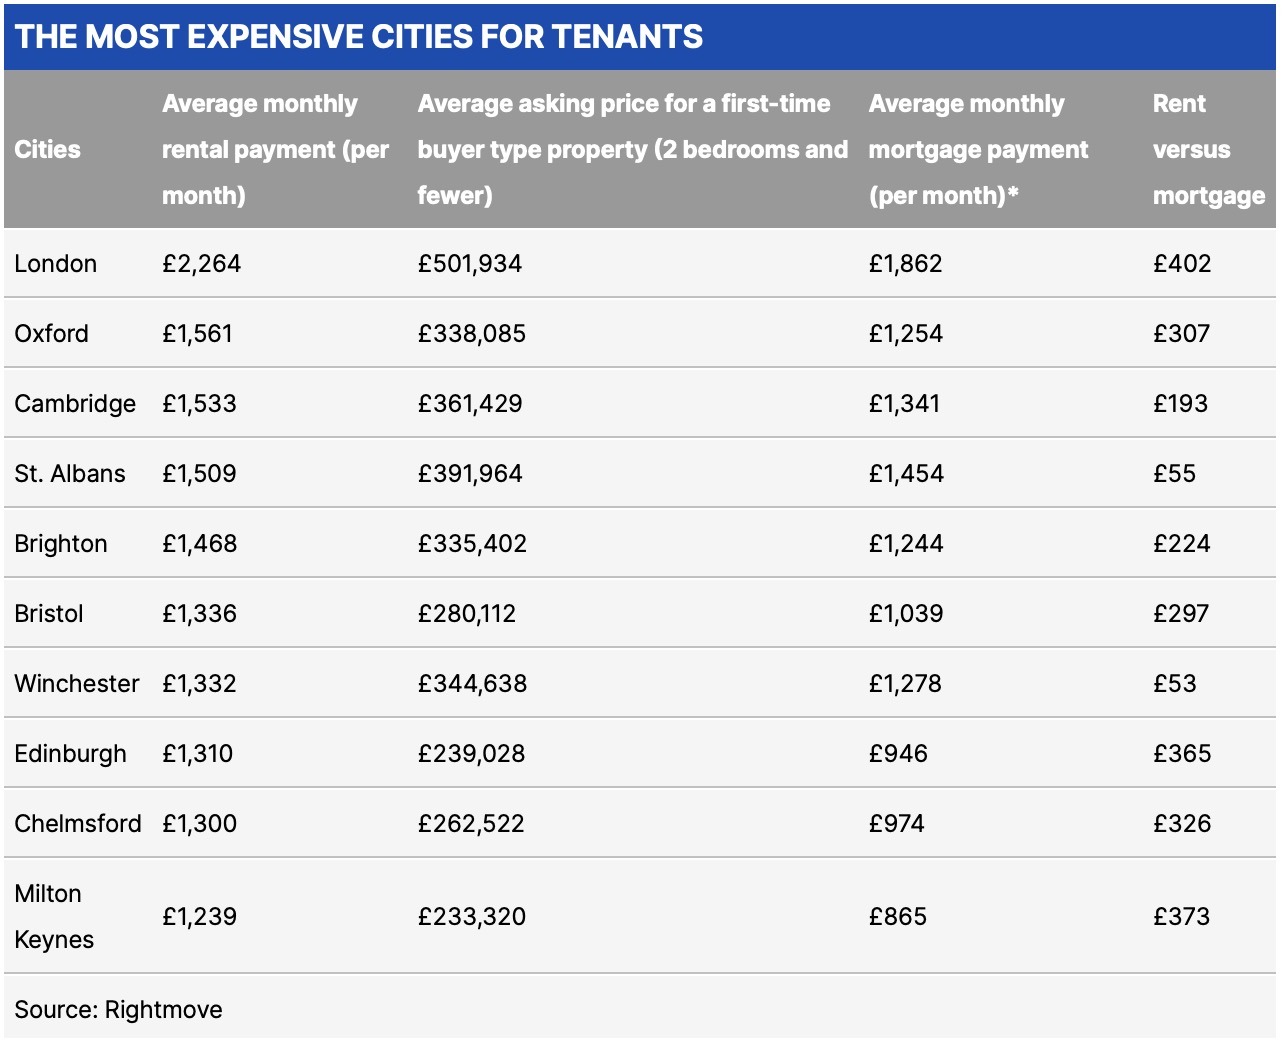
Task: Select London's £402 rent versus mortgage value
Action: (1181, 264)
